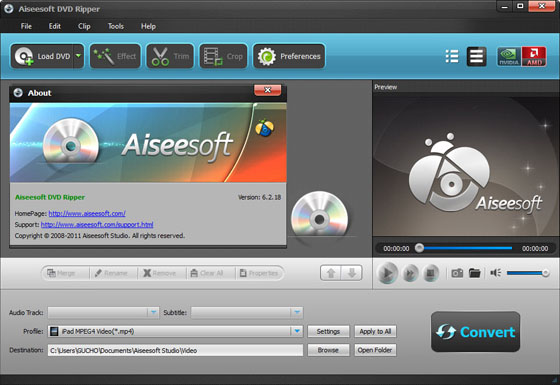
Task: Click the Rename pencil button
Action: tap(113, 273)
